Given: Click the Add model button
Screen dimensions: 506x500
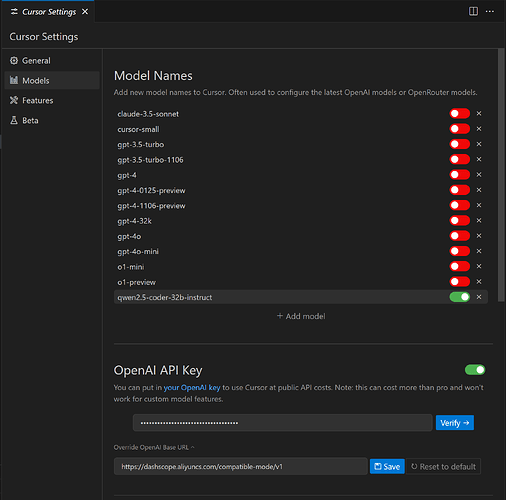Looking at the screenshot, I should pyautogui.click(x=301, y=316).
